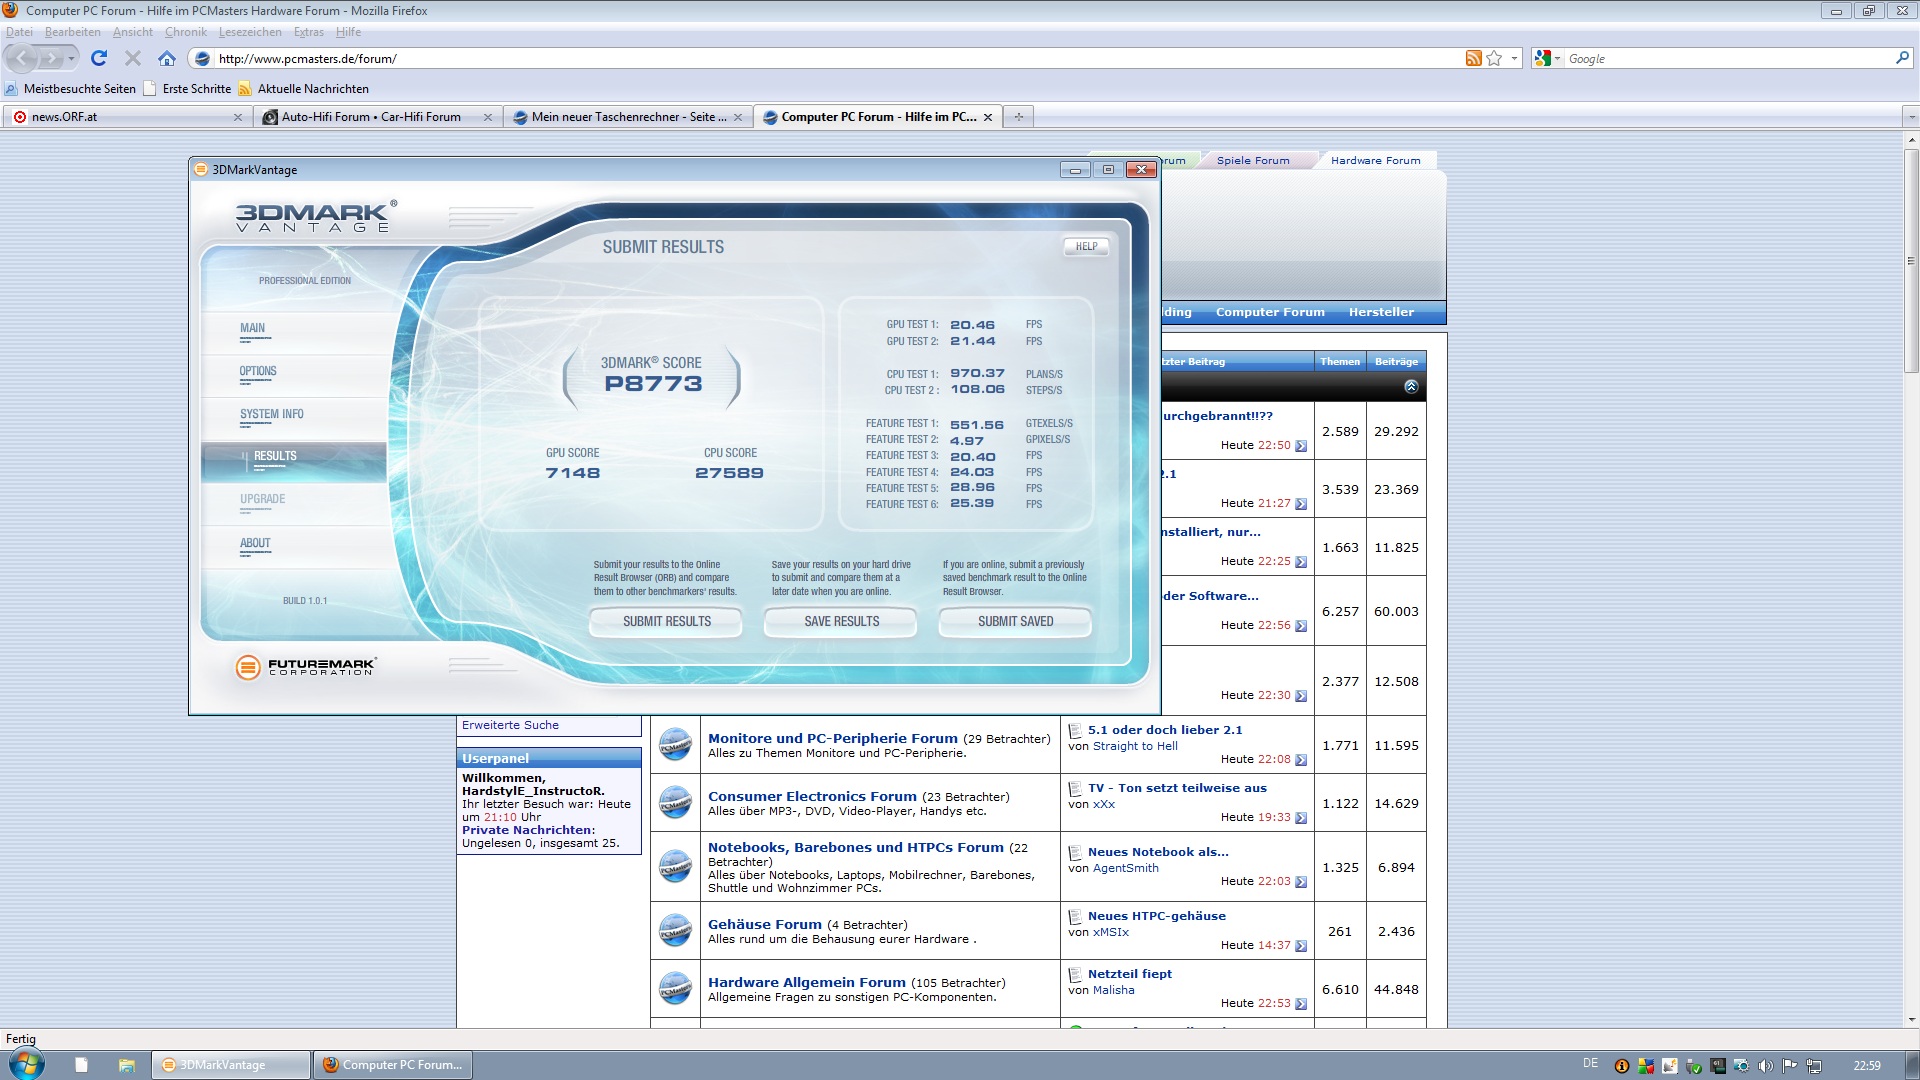Click the taskbar clock 22:59
Image resolution: width=1920 pixels, height=1080 pixels.
click(x=1866, y=1066)
